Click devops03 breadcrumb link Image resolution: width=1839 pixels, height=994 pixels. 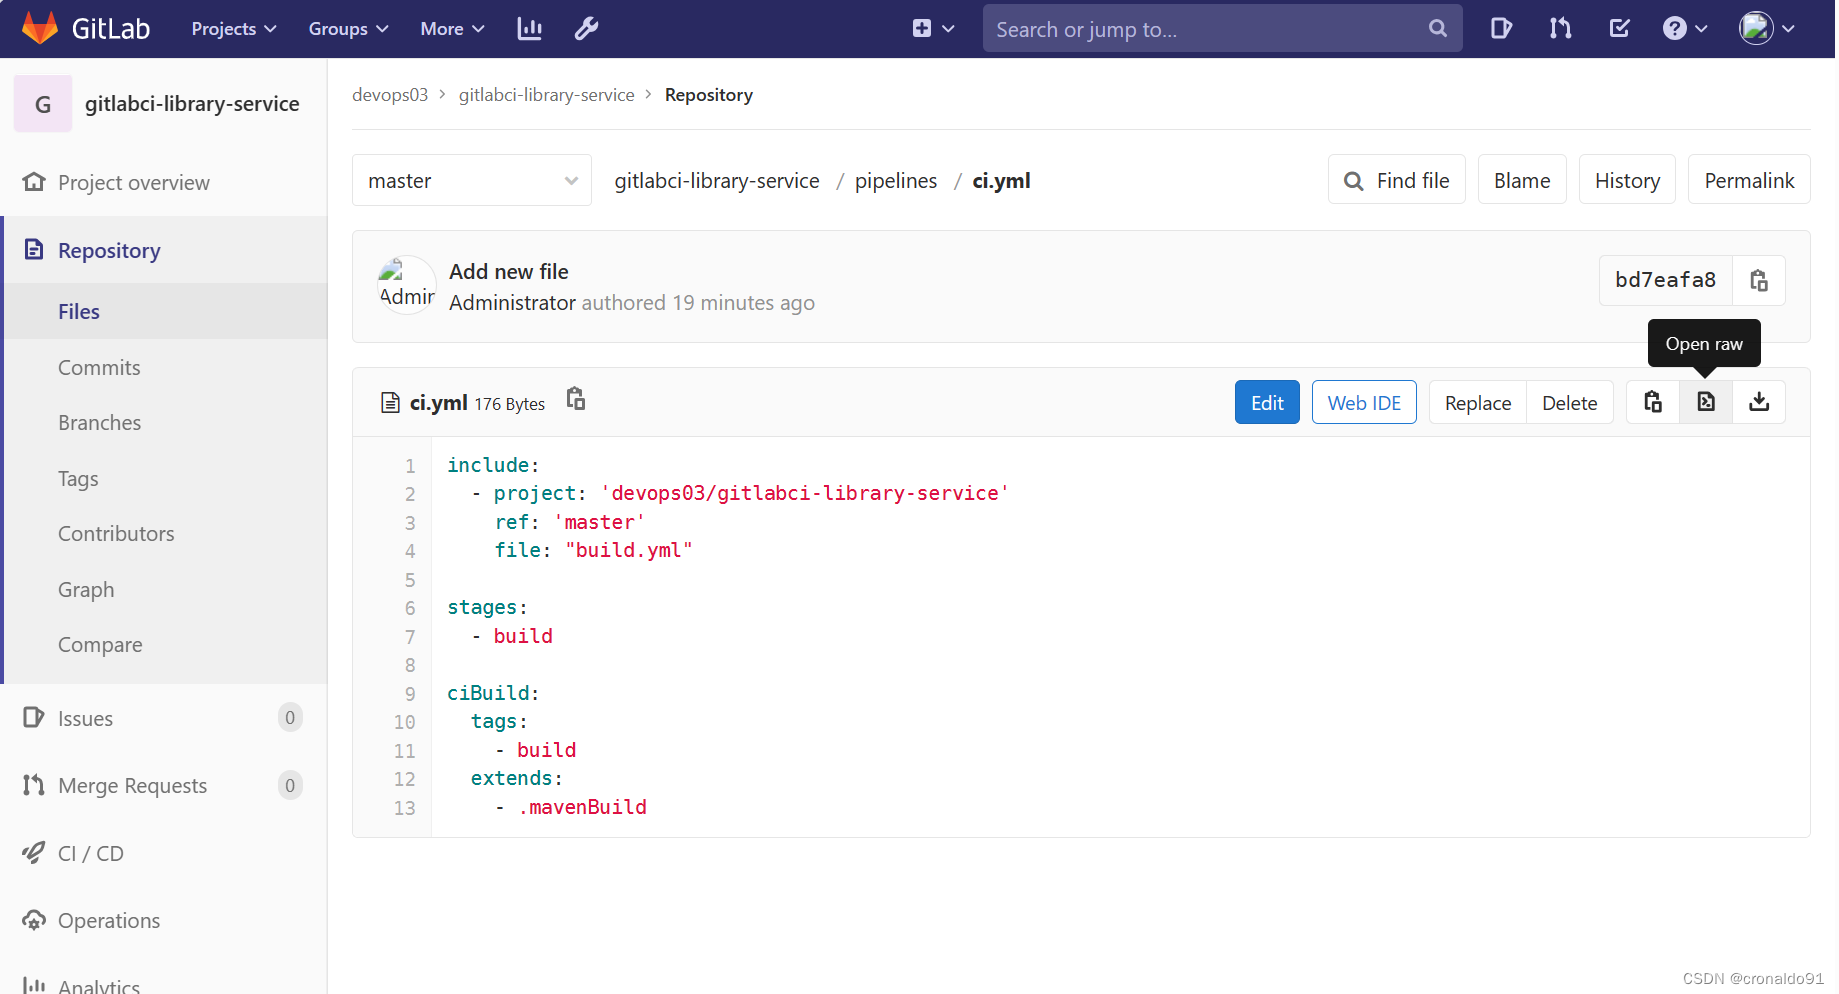tap(390, 95)
